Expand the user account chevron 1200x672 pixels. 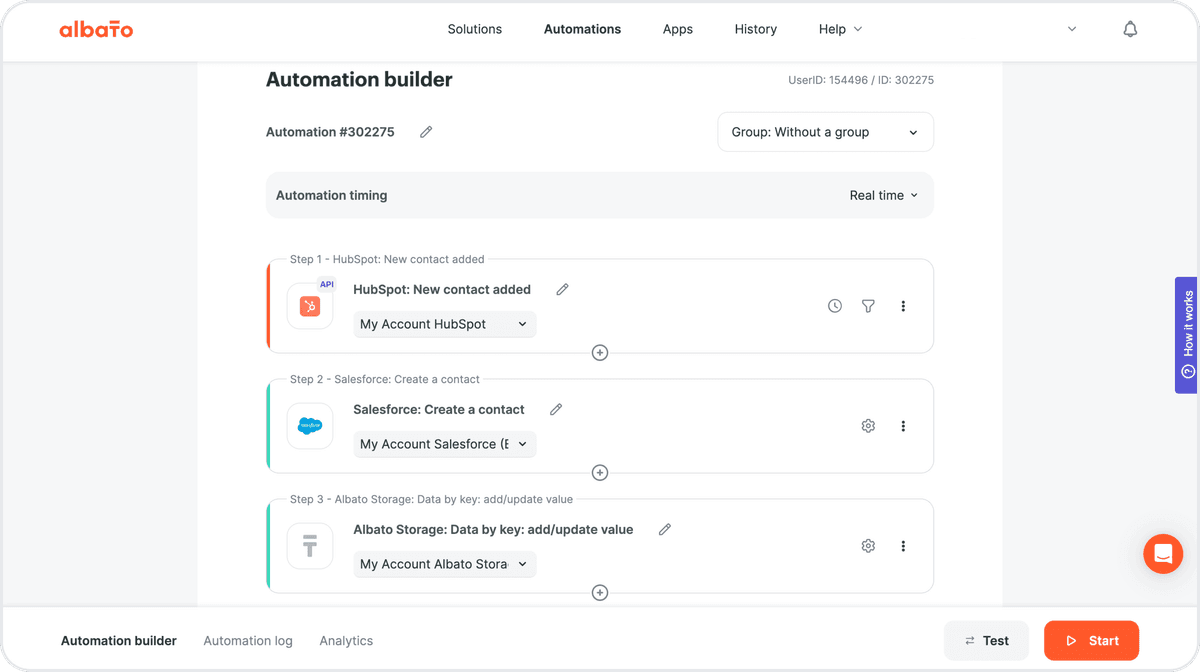click(x=1072, y=29)
